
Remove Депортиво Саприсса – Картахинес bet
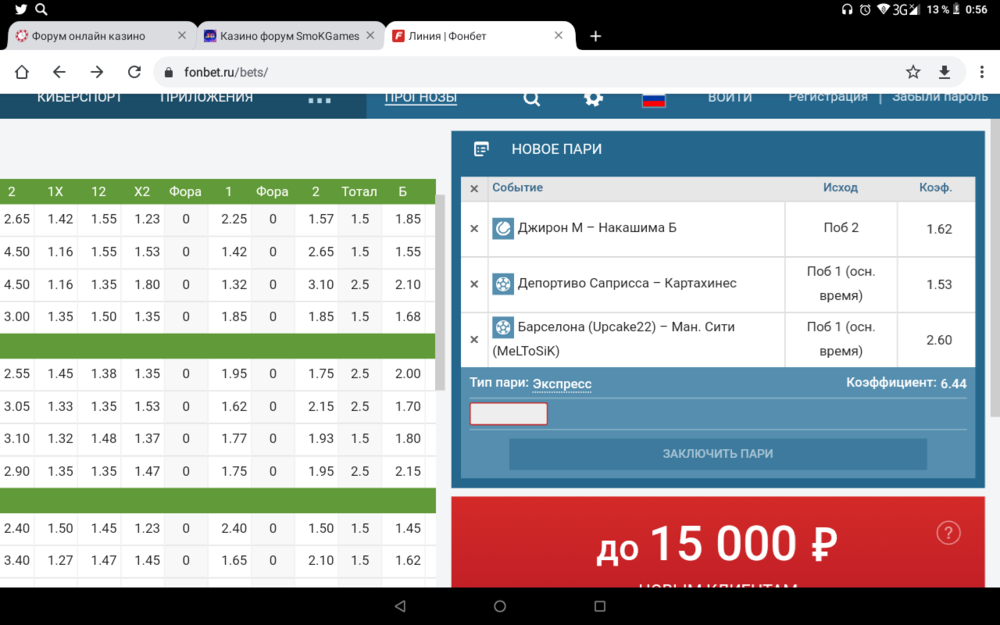coord(474,284)
